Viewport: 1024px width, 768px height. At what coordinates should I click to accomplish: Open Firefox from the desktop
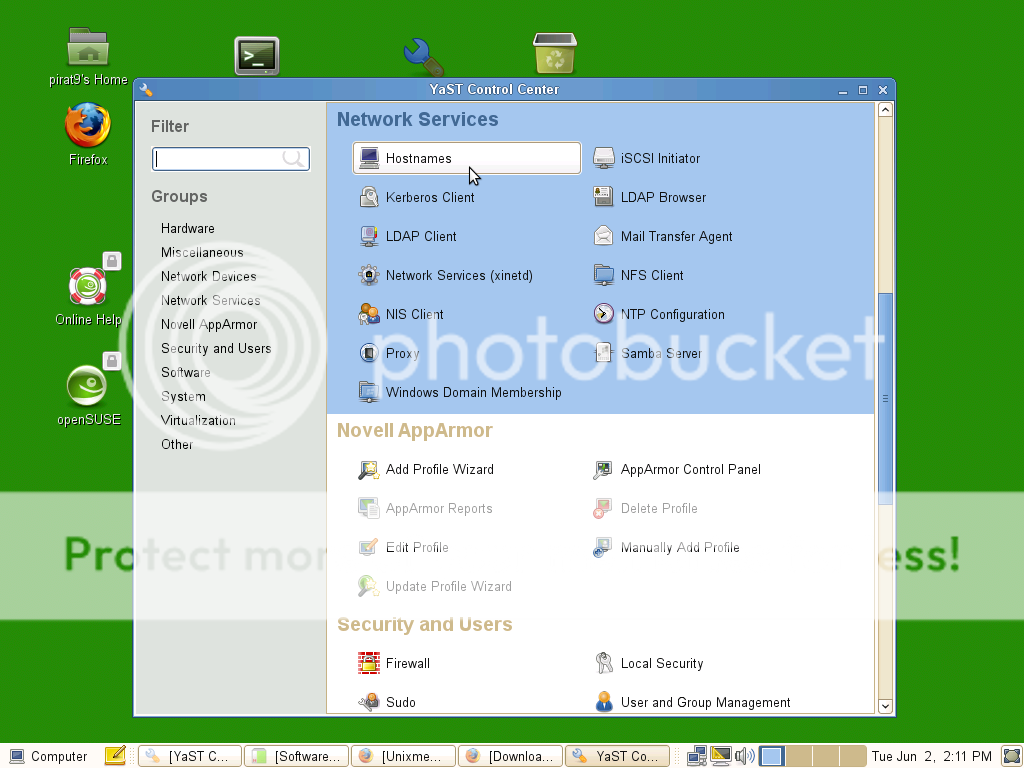point(87,130)
